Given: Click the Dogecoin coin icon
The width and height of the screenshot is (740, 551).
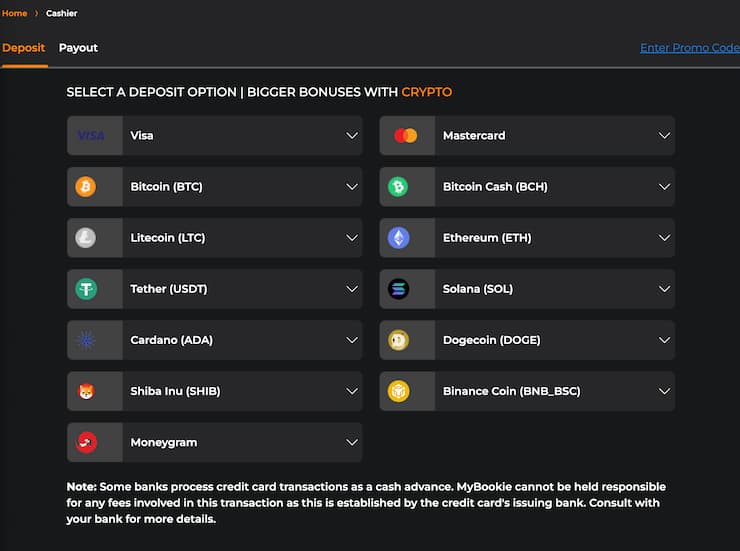Looking at the screenshot, I should [398, 340].
